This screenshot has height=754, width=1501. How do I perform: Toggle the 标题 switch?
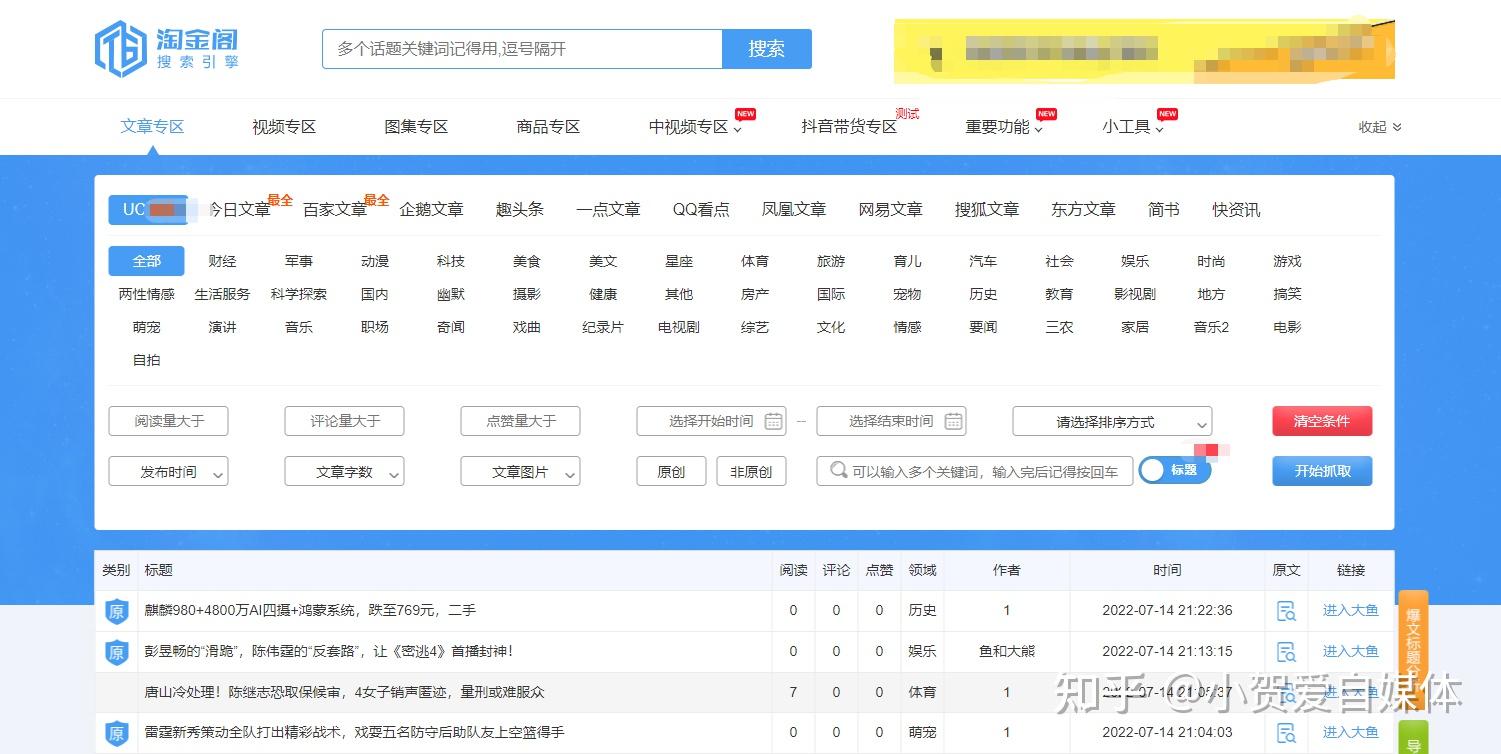click(x=1175, y=470)
